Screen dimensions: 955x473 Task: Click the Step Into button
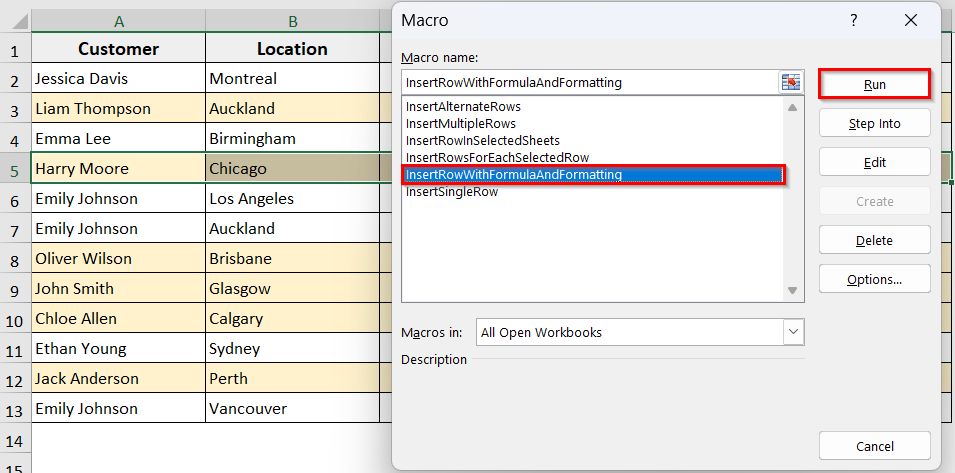(874, 123)
